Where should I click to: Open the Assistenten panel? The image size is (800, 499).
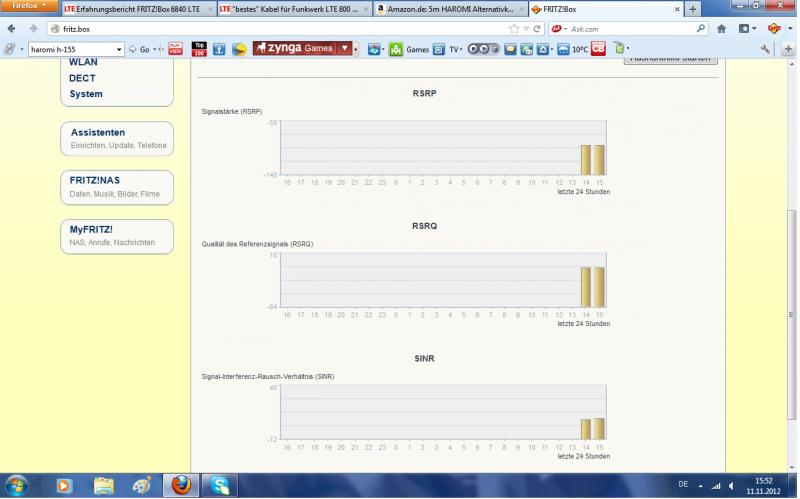tap(117, 138)
